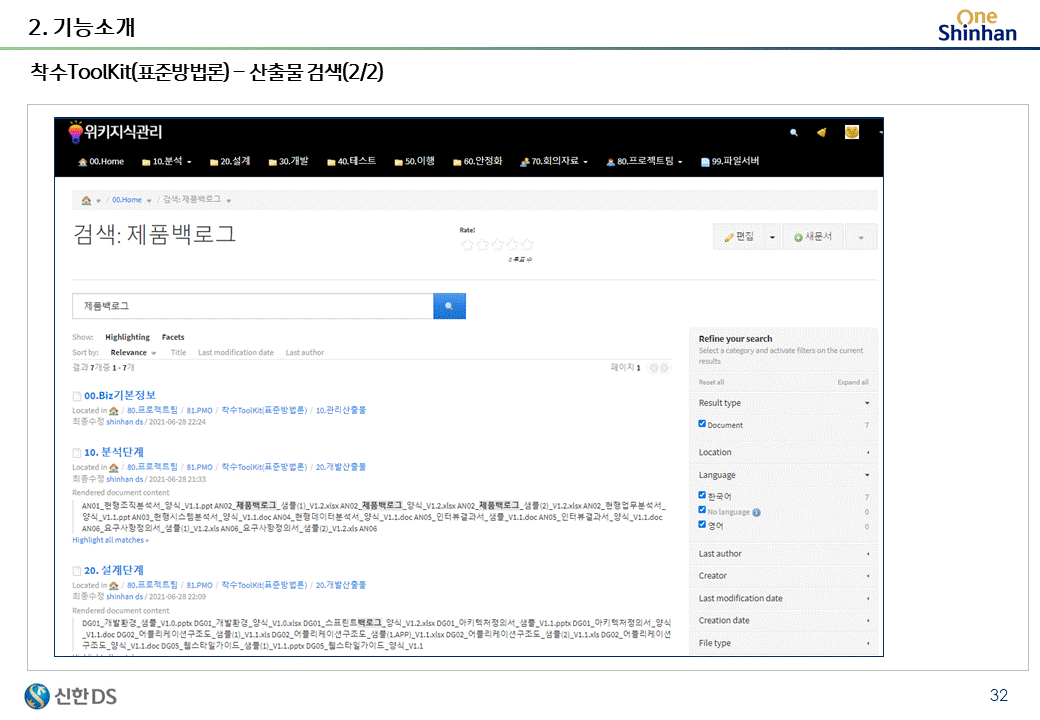Viewport: 1040px width, 720px height.
Task: Open the 10.분석 menu
Action: pos(166,162)
